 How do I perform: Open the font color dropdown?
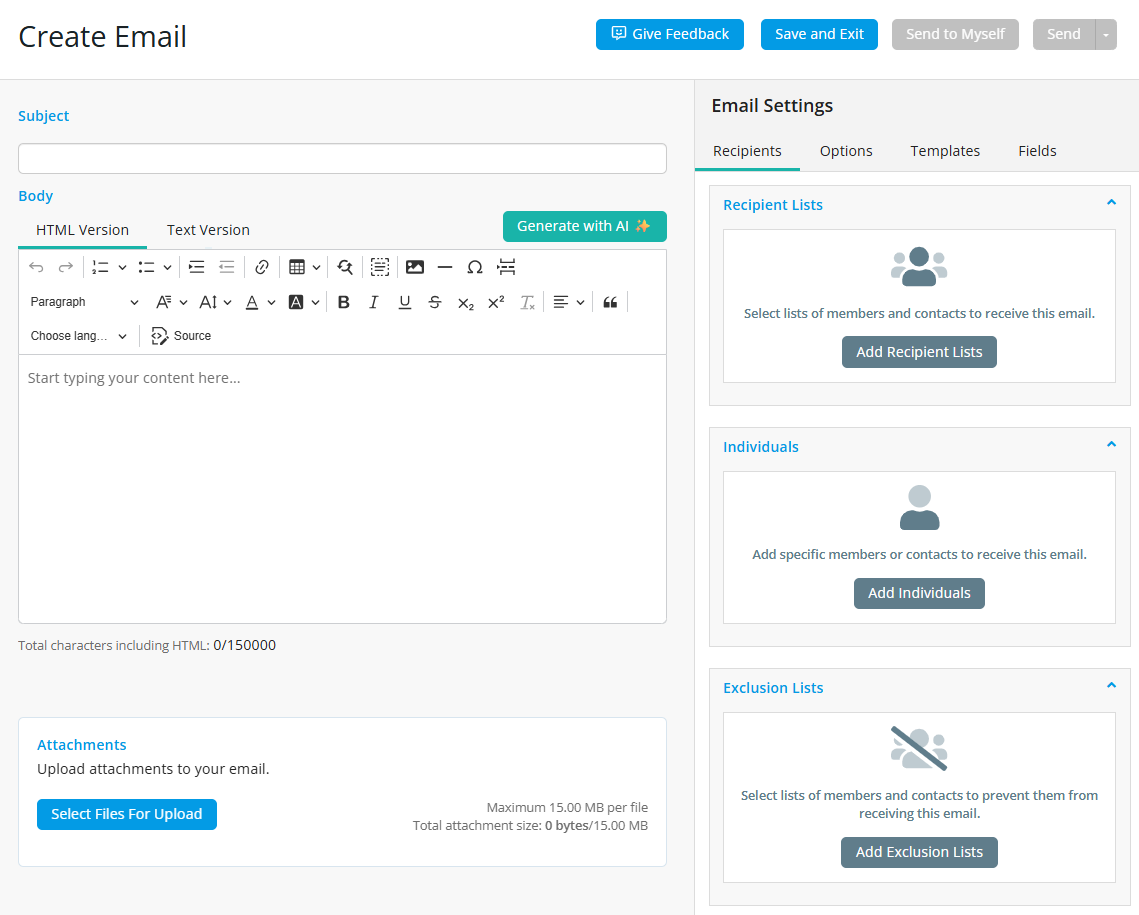point(260,302)
